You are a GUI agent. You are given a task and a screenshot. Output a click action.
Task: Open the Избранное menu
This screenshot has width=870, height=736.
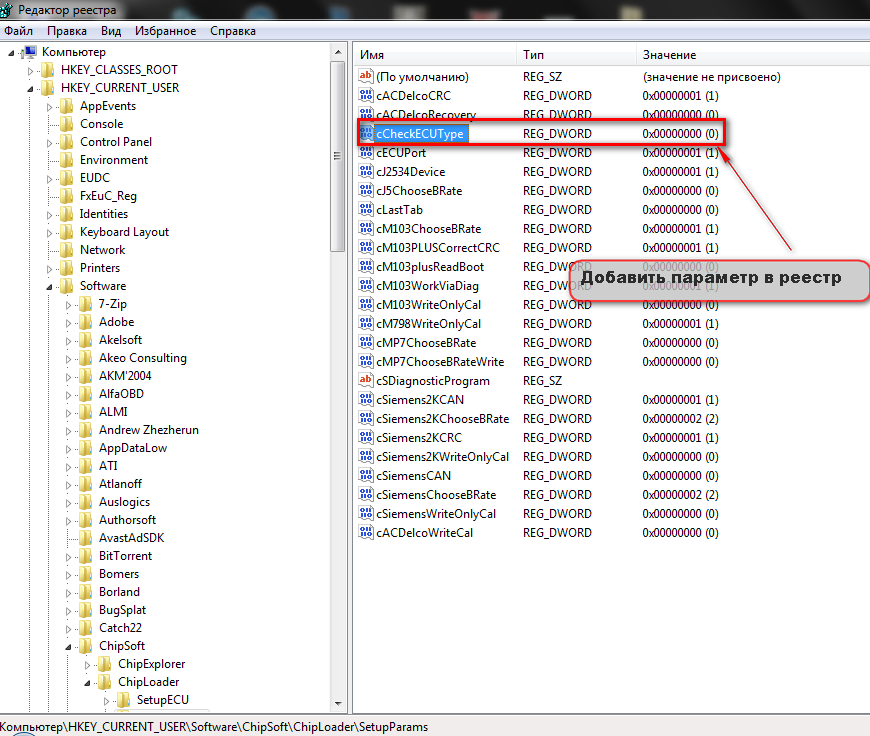(165, 31)
